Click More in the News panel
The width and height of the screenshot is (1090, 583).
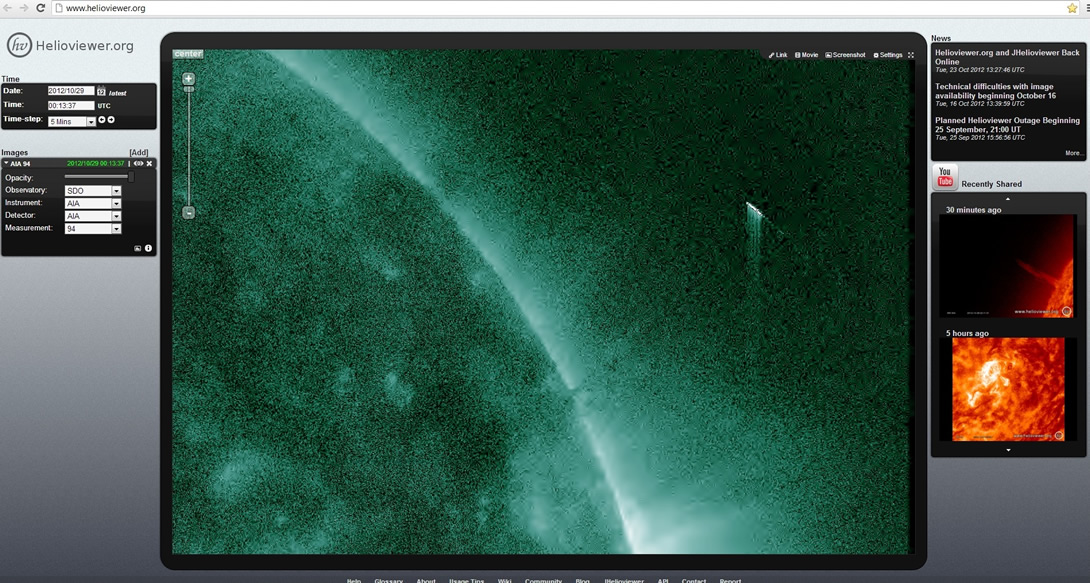coord(1072,153)
